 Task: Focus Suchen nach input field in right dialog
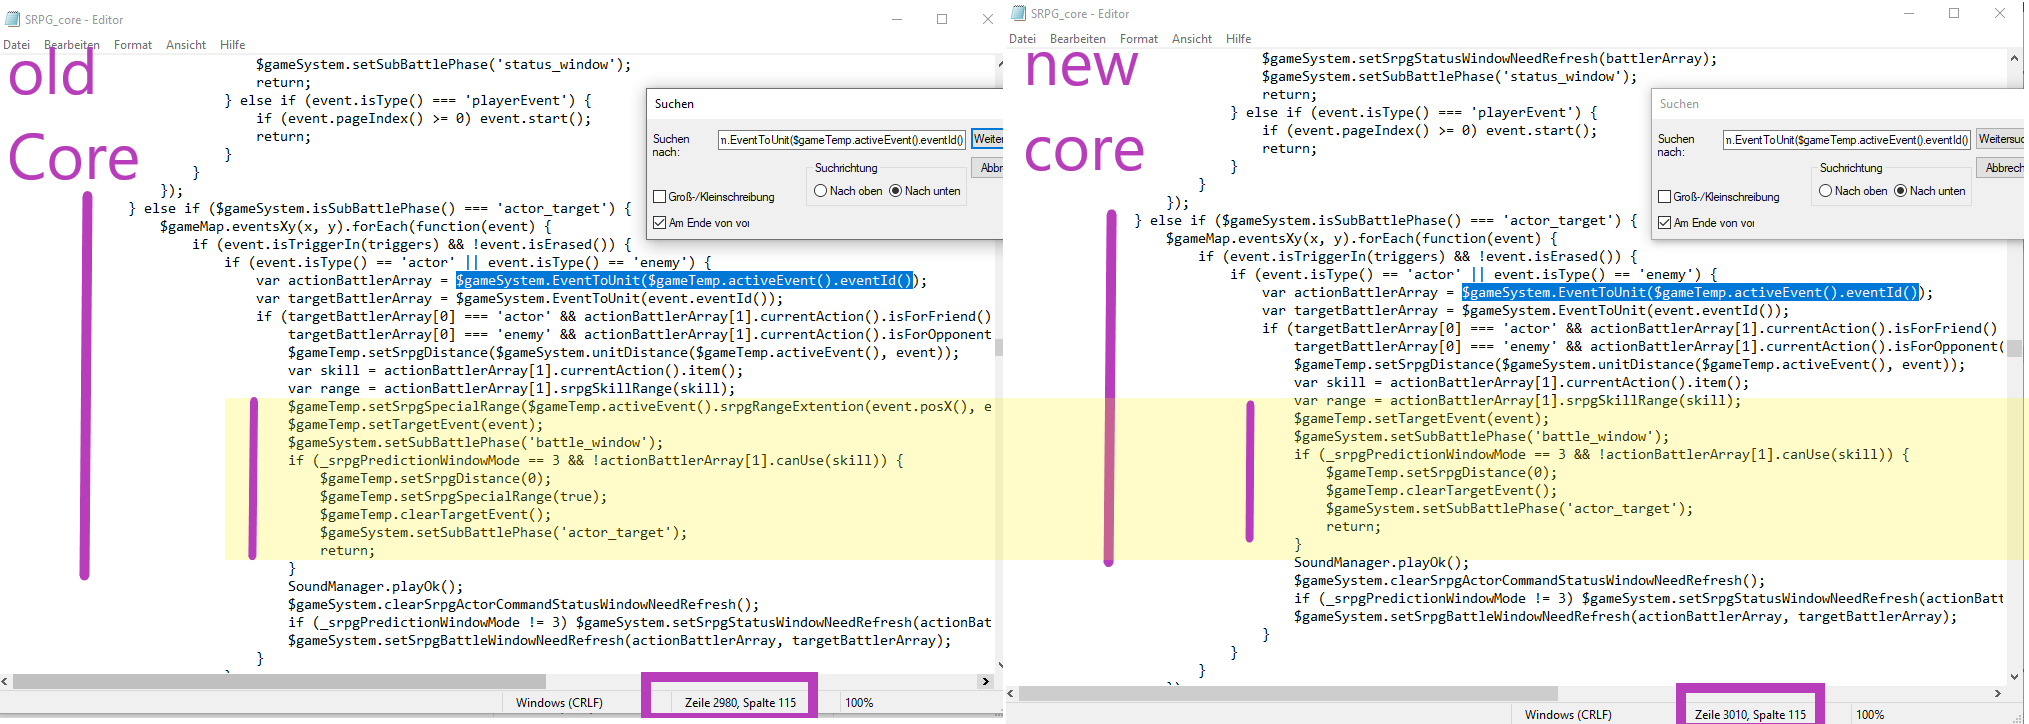[x=1847, y=140]
